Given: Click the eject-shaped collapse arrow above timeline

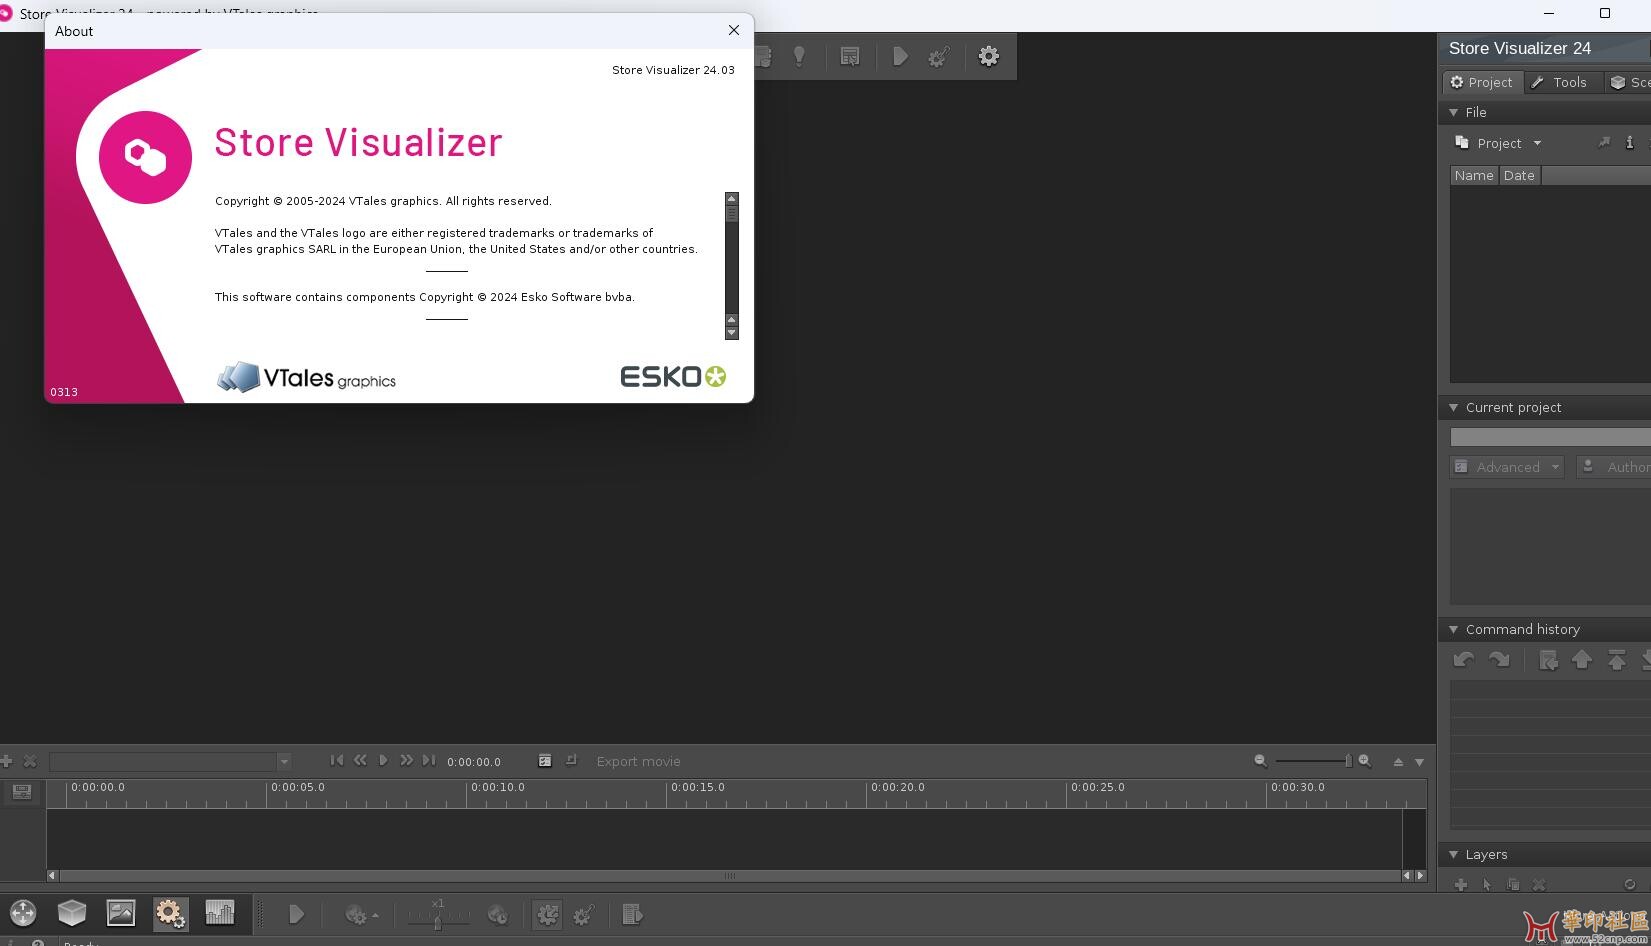Looking at the screenshot, I should click(1398, 762).
